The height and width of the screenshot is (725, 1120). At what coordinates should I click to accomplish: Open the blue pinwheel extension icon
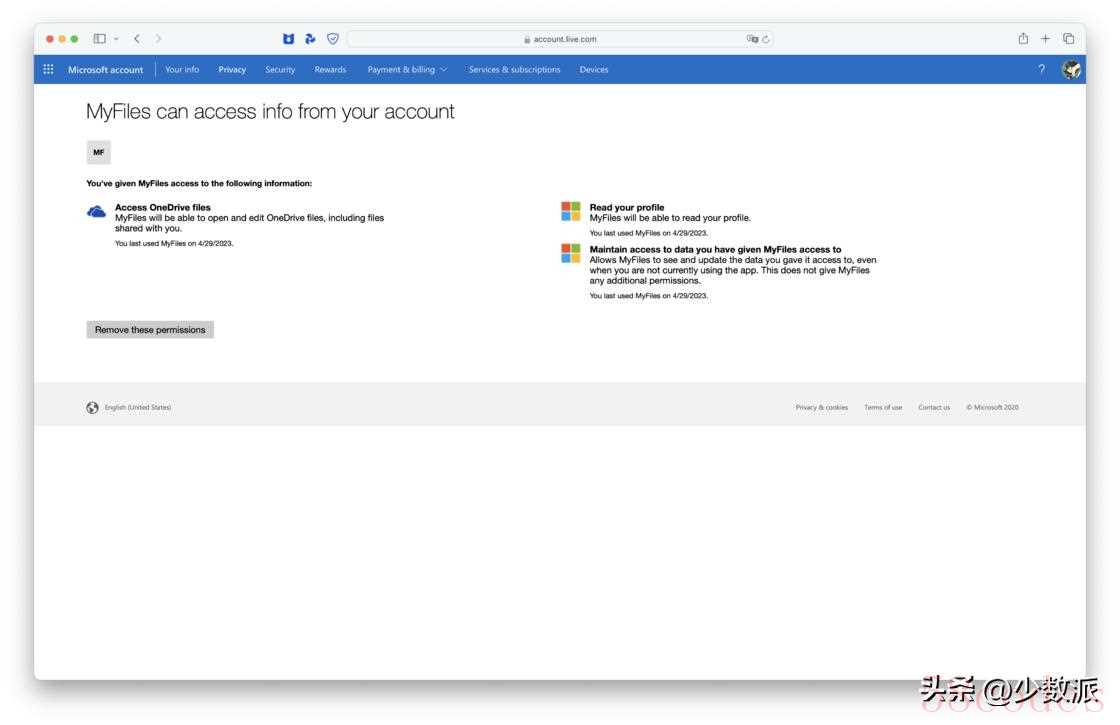tap(310, 39)
